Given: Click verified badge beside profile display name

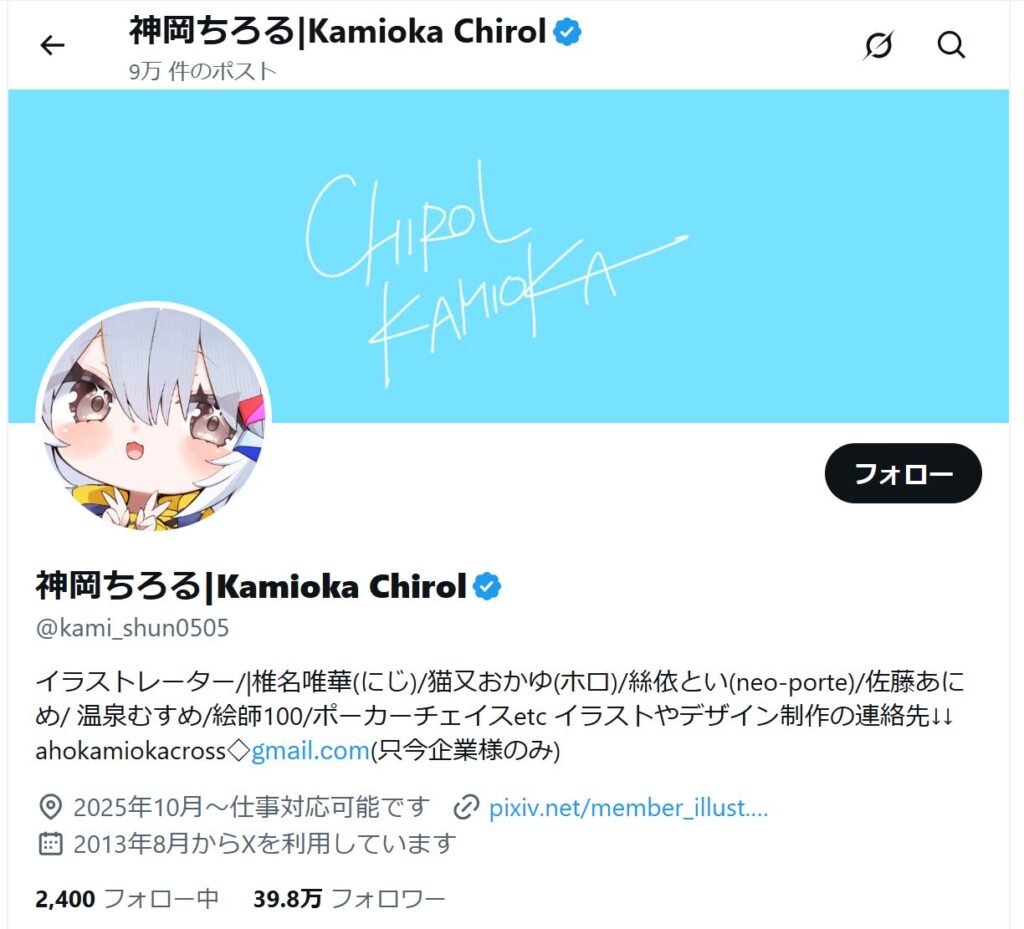Looking at the screenshot, I should pyautogui.click(x=487, y=586).
